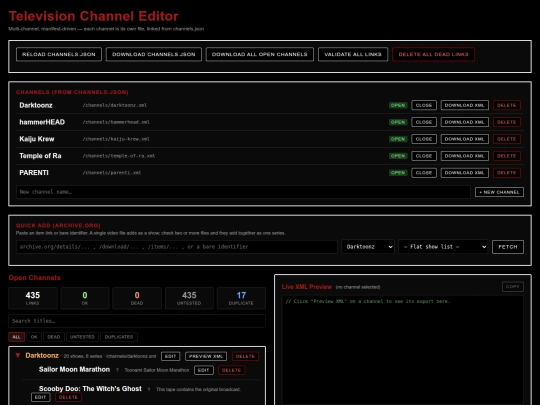The image size is (540, 405).
Task: Close the Darktoonz channel
Action: 424,105
